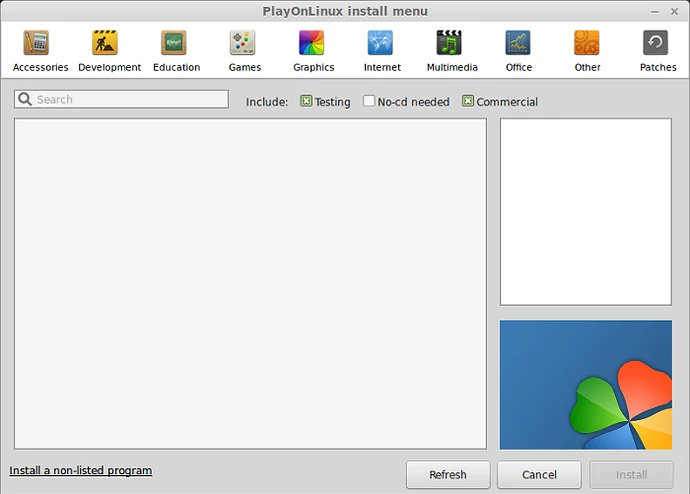Show the Patches category
The image size is (690, 494).
coord(657,44)
